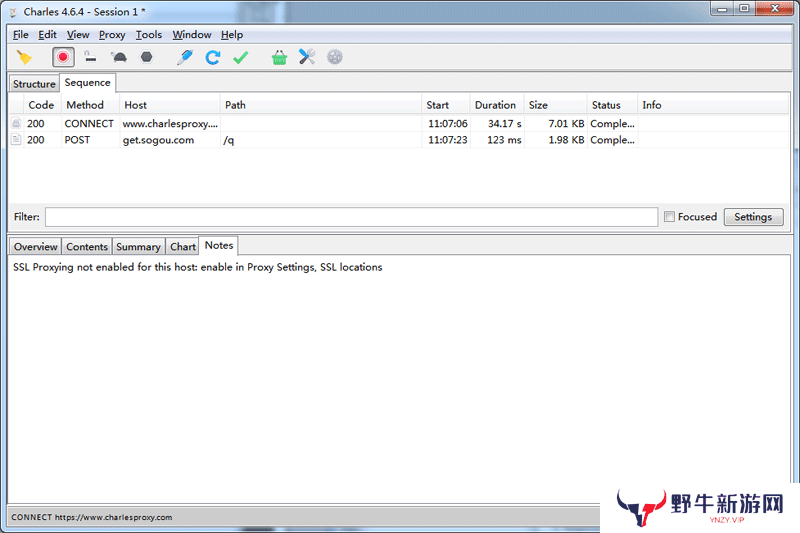The height and width of the screenshot is (533, 800).
Task: Select the www.charlesproxy.... host row
Action: [170, 123]
